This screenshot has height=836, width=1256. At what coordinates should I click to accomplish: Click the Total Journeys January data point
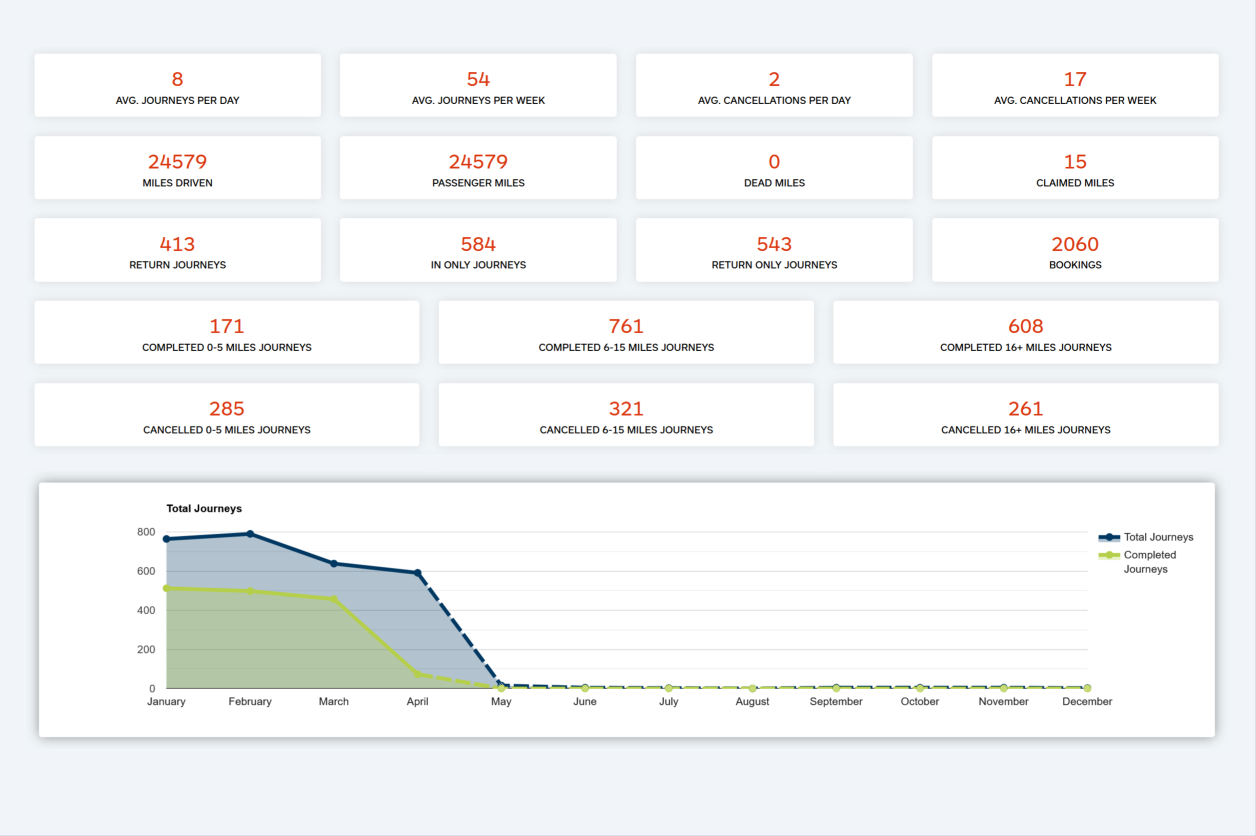coord(167,539)
